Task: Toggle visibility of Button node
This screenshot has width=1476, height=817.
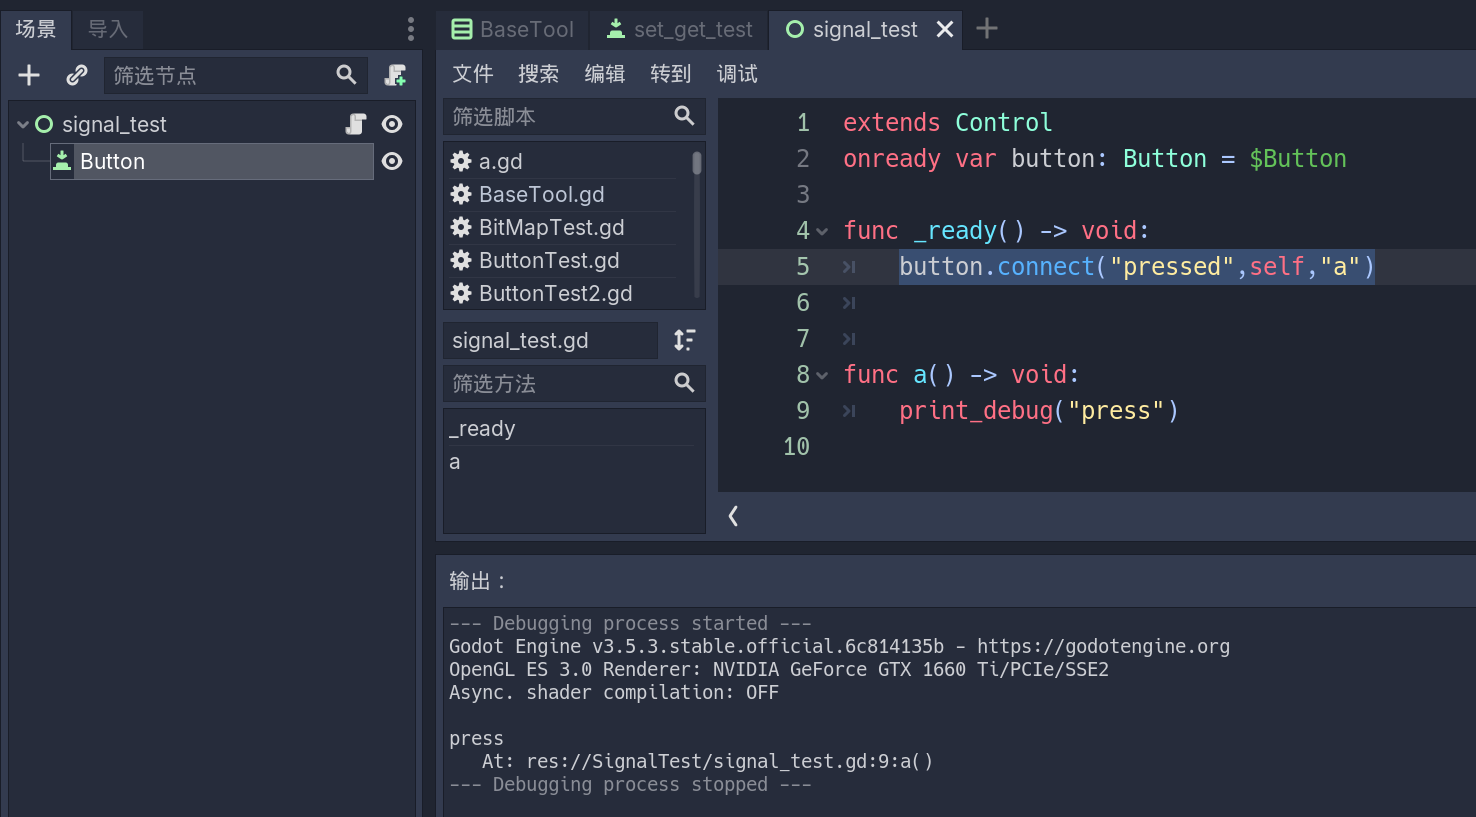Action: (x=392, y=161)
